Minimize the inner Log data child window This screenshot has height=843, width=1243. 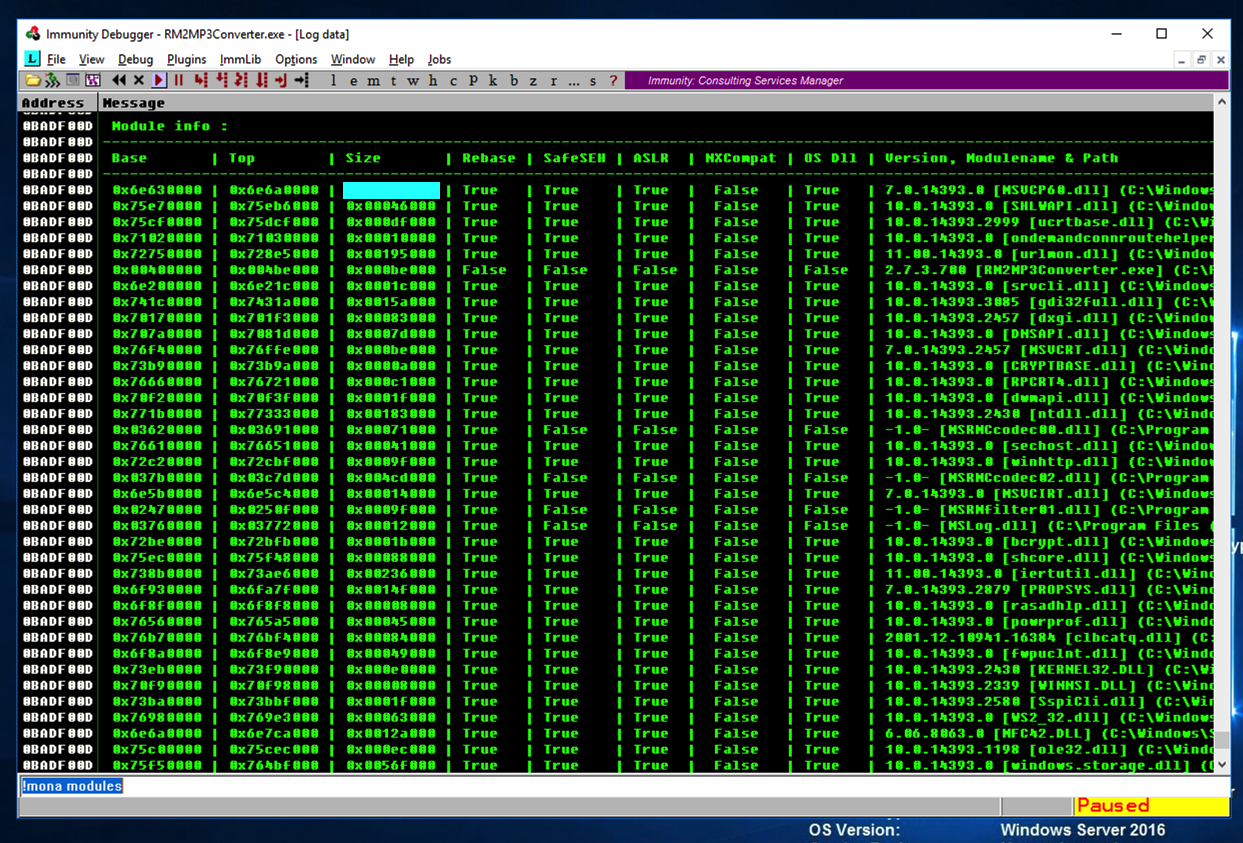[1183, 60]
